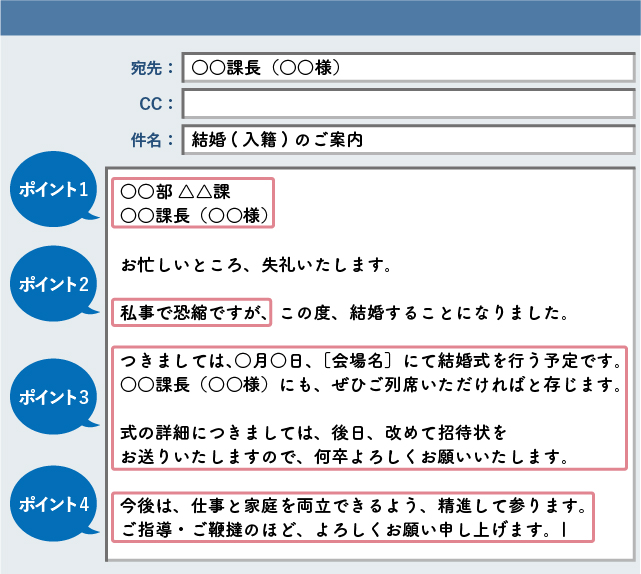Click the この度、結婚することになりました text

point(424,313)
